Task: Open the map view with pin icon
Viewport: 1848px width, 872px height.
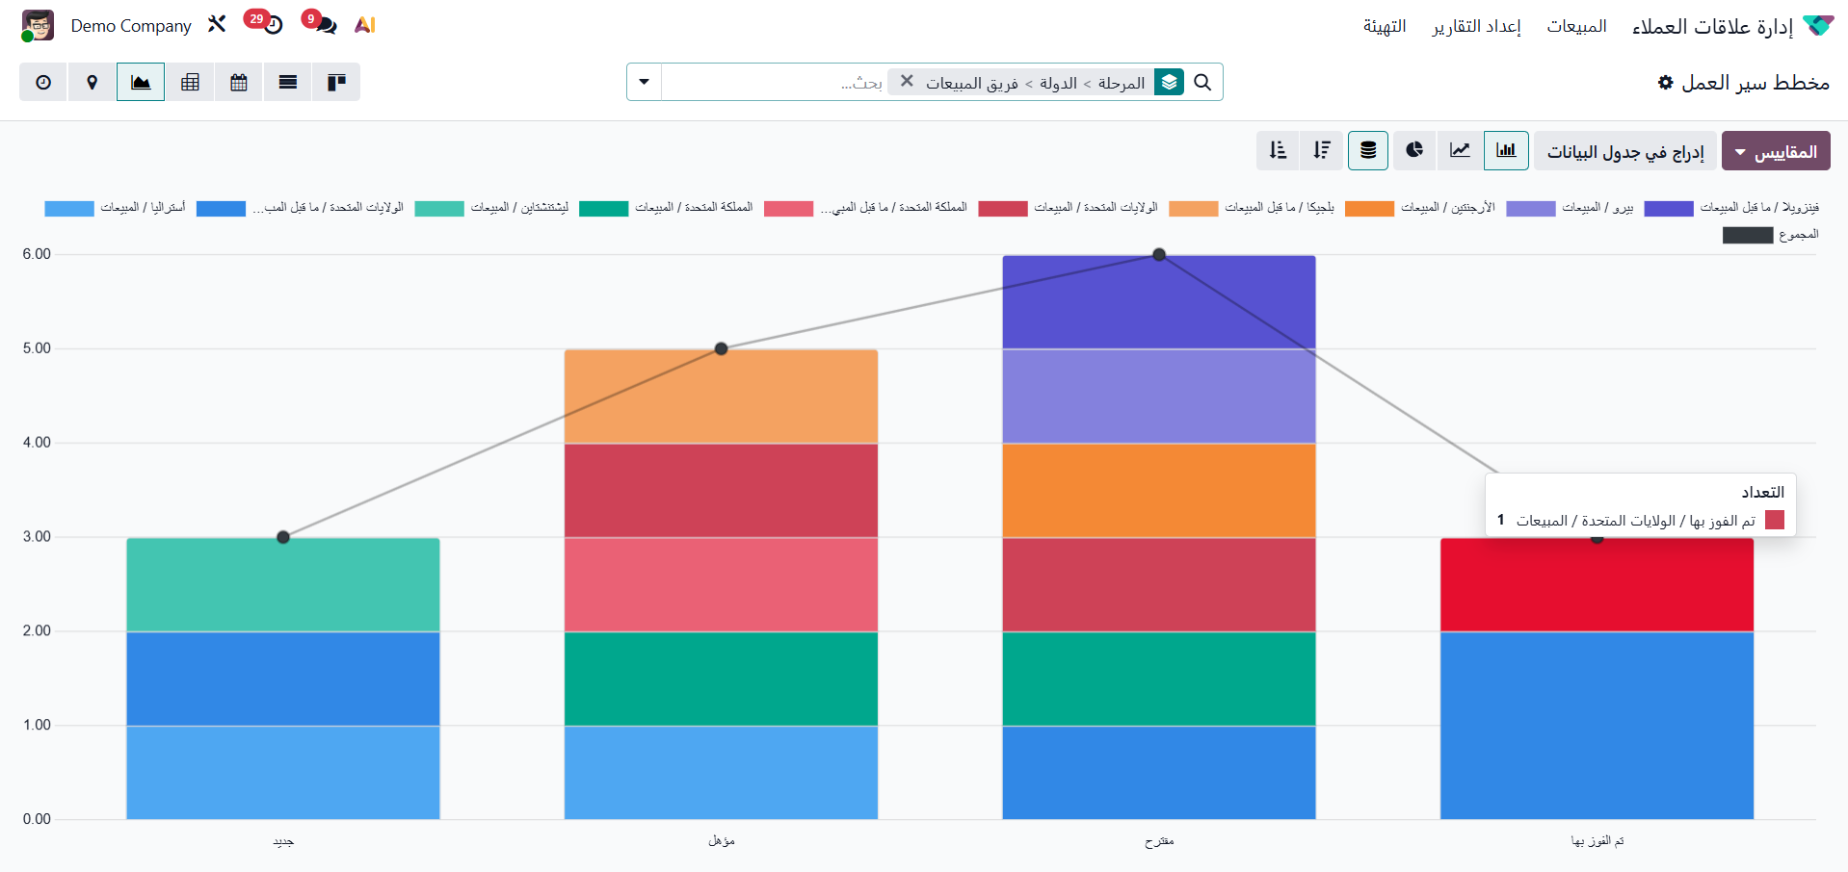Action: pyautogui.click(x=92, y=82)
